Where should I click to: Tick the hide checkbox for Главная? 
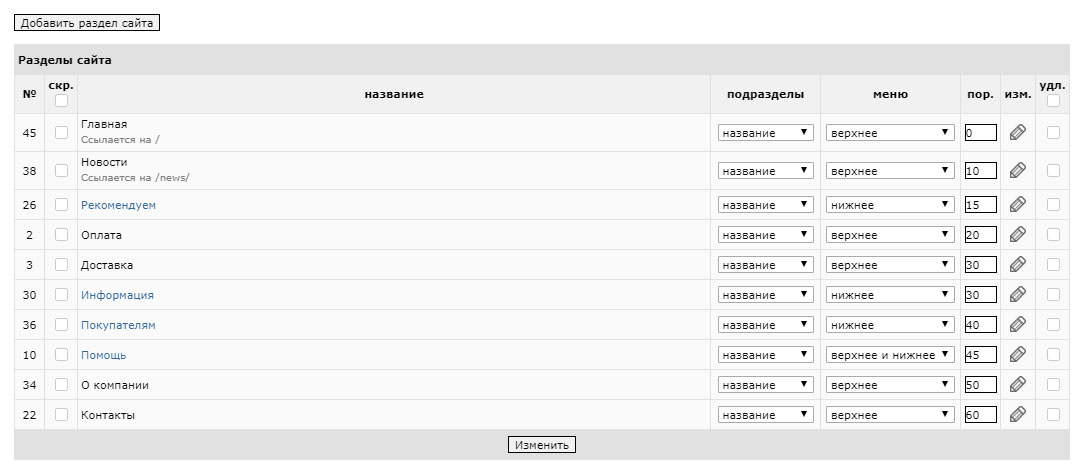(62, 133)
